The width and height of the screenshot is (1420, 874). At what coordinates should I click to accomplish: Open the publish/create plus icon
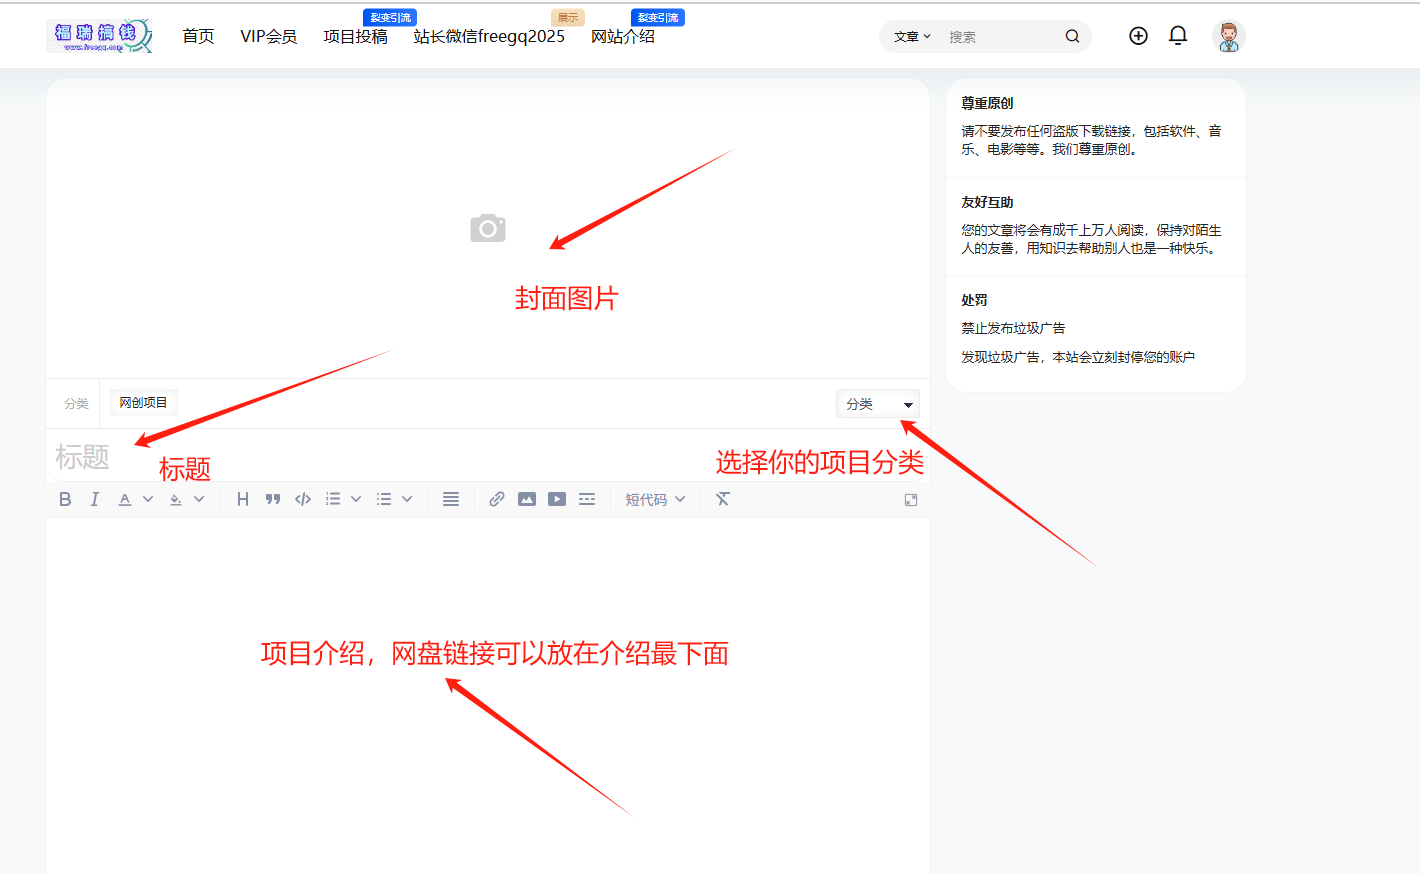1138,35
